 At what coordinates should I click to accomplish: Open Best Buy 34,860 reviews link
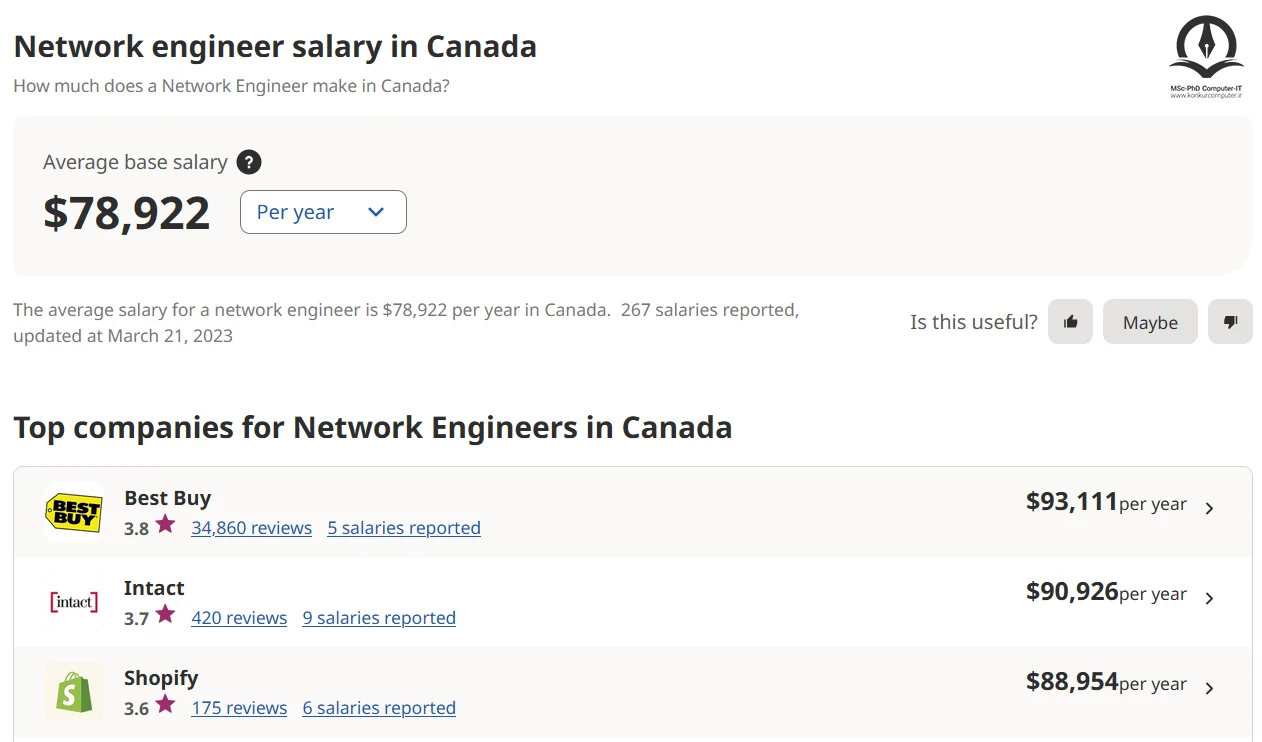[252, 528]
